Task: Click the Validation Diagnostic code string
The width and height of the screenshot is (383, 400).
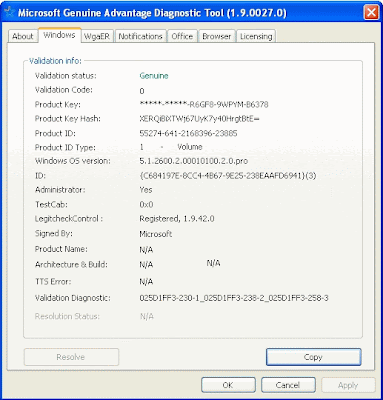Action: 234,298
